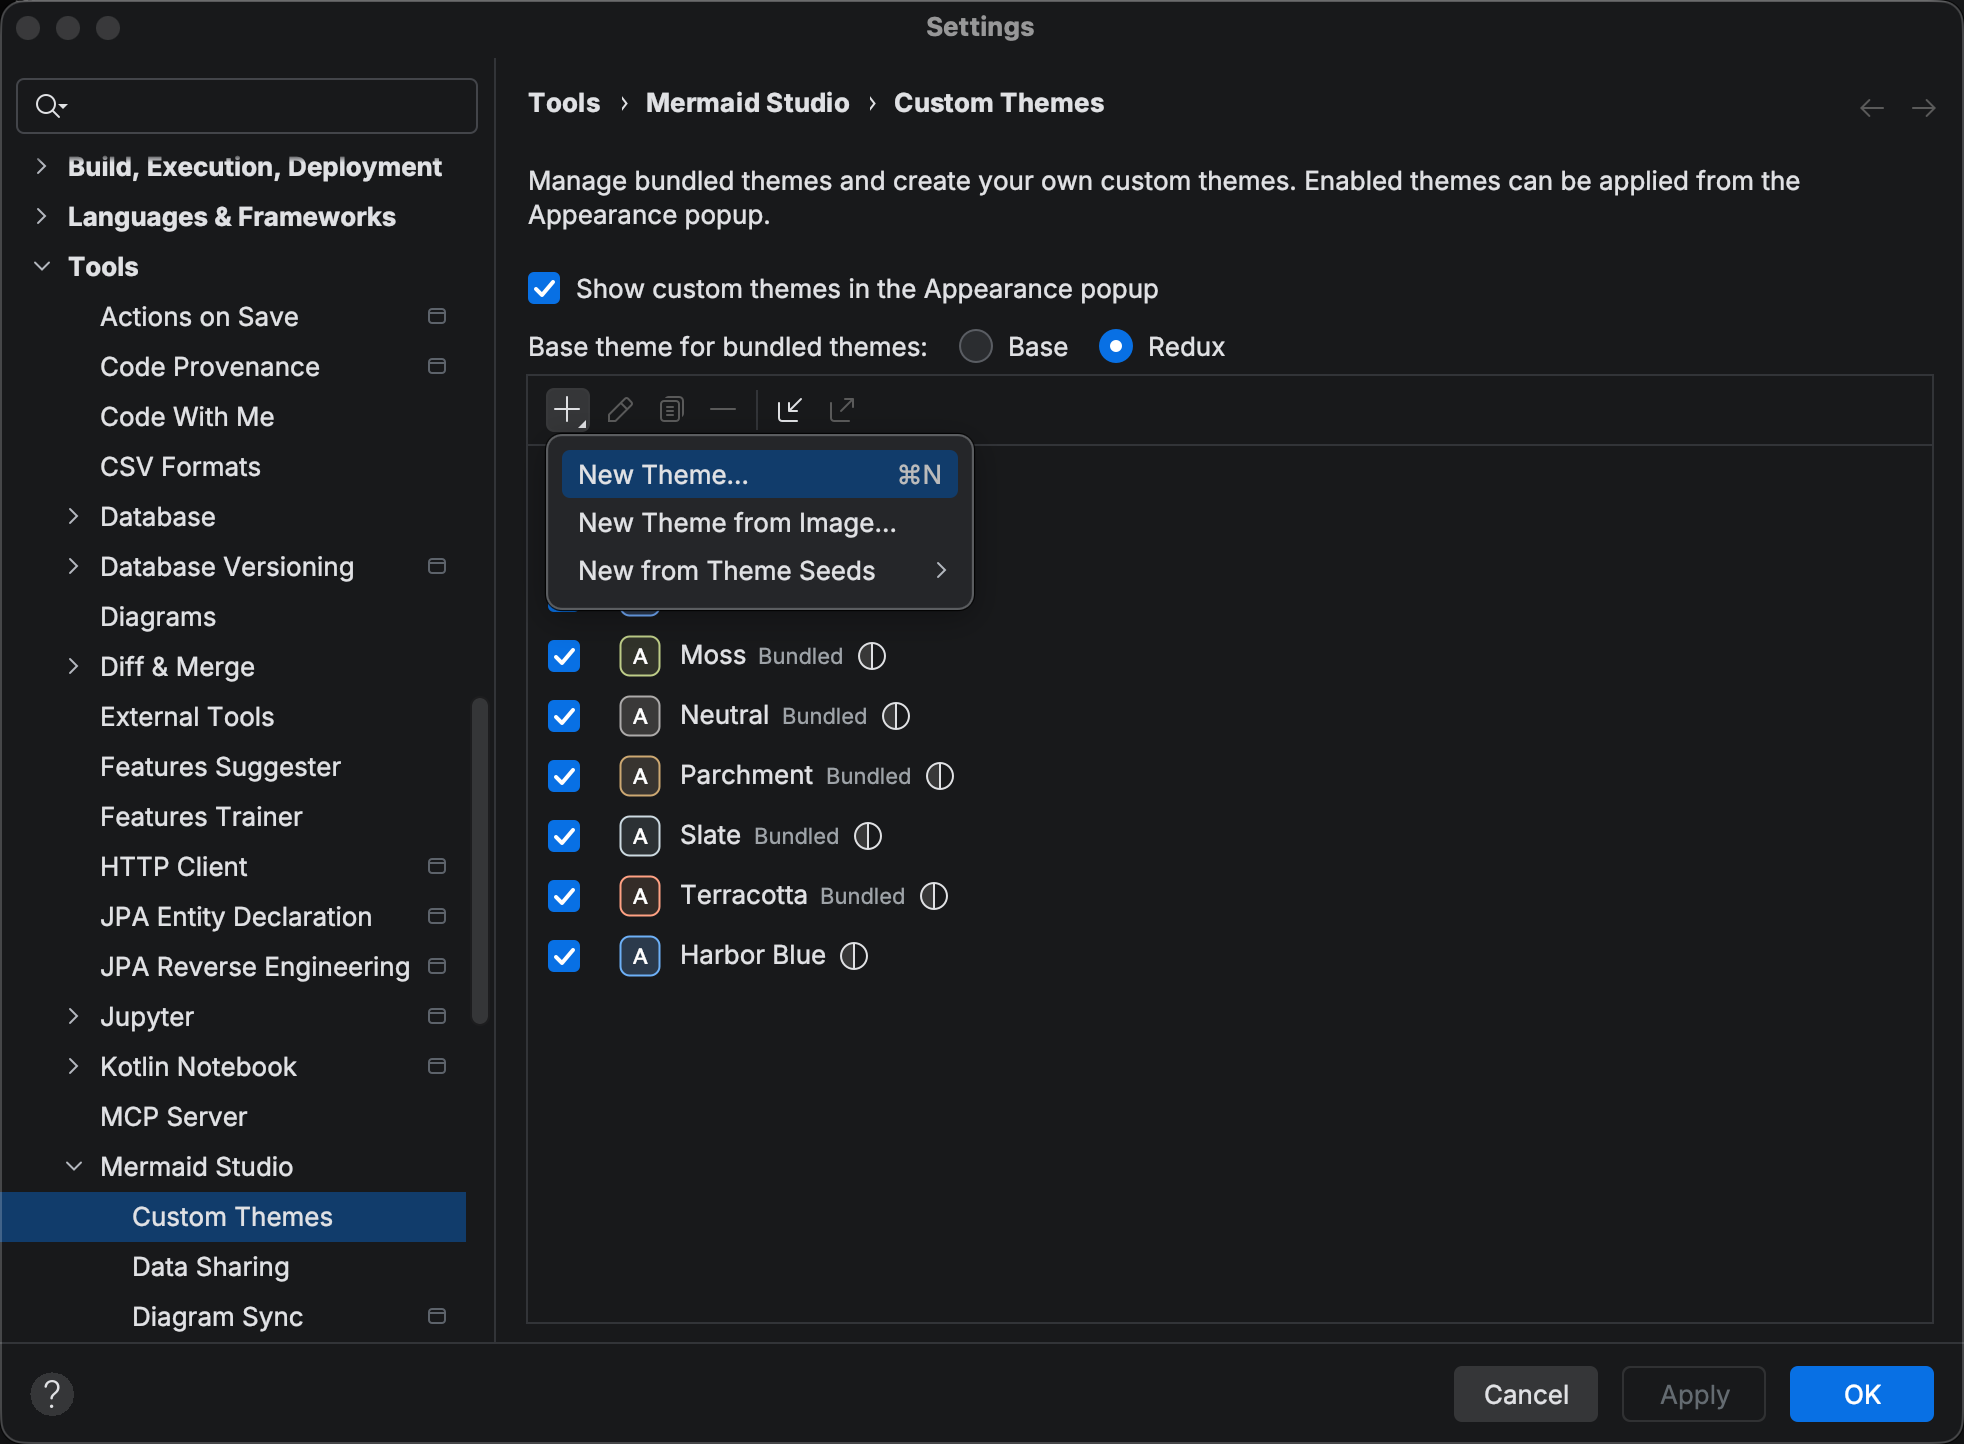This screenshot has height=1444, width=1964.
Task: Open the Custom Themes settings page
Action: pos(234,1216)
